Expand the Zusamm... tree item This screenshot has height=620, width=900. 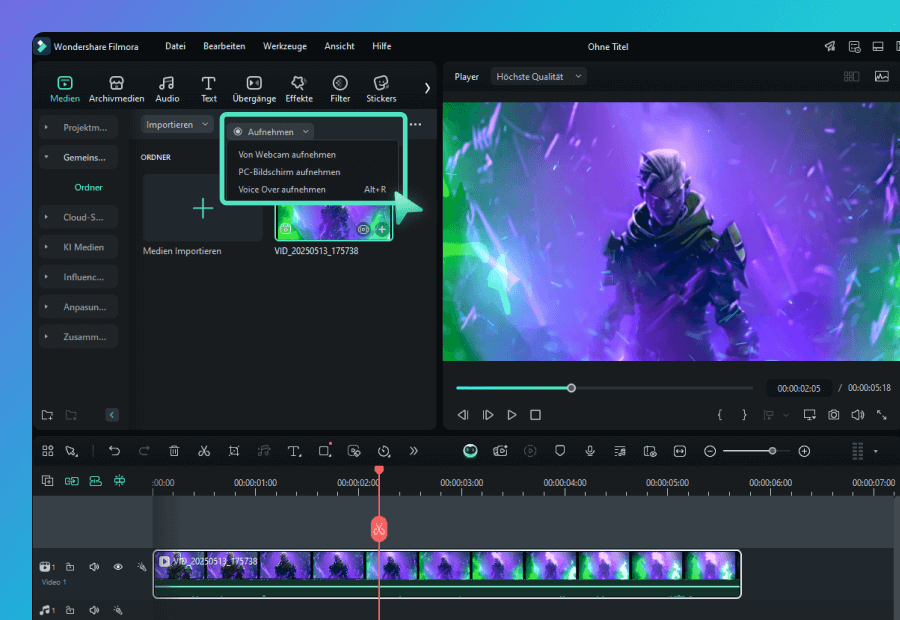(79, 336)
